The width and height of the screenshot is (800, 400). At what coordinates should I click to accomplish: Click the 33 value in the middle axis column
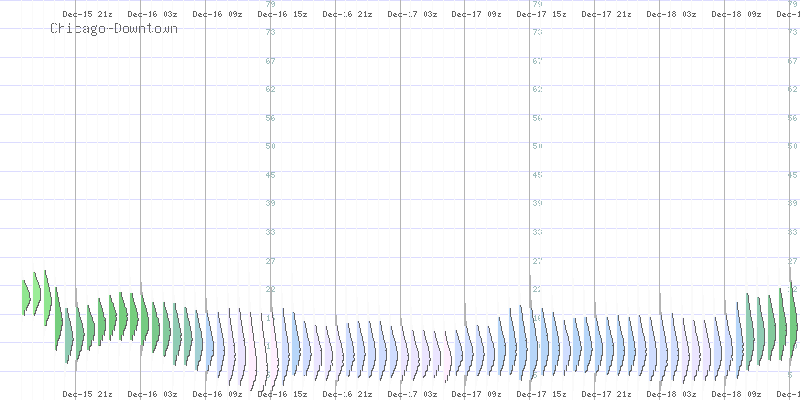537,232
